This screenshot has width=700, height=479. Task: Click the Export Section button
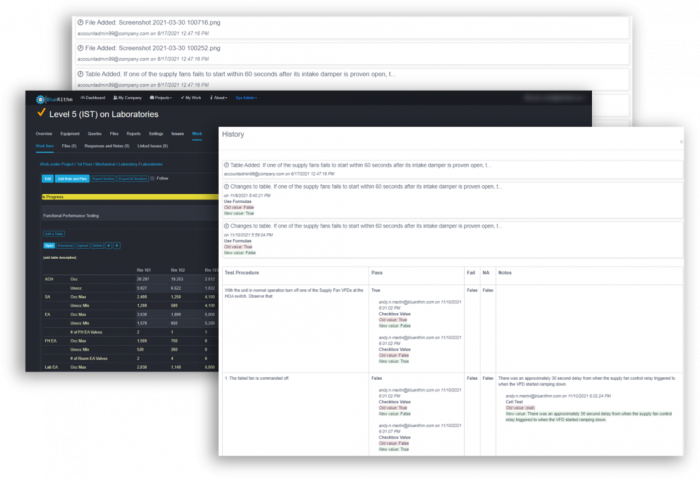click(x=103, y=179)
